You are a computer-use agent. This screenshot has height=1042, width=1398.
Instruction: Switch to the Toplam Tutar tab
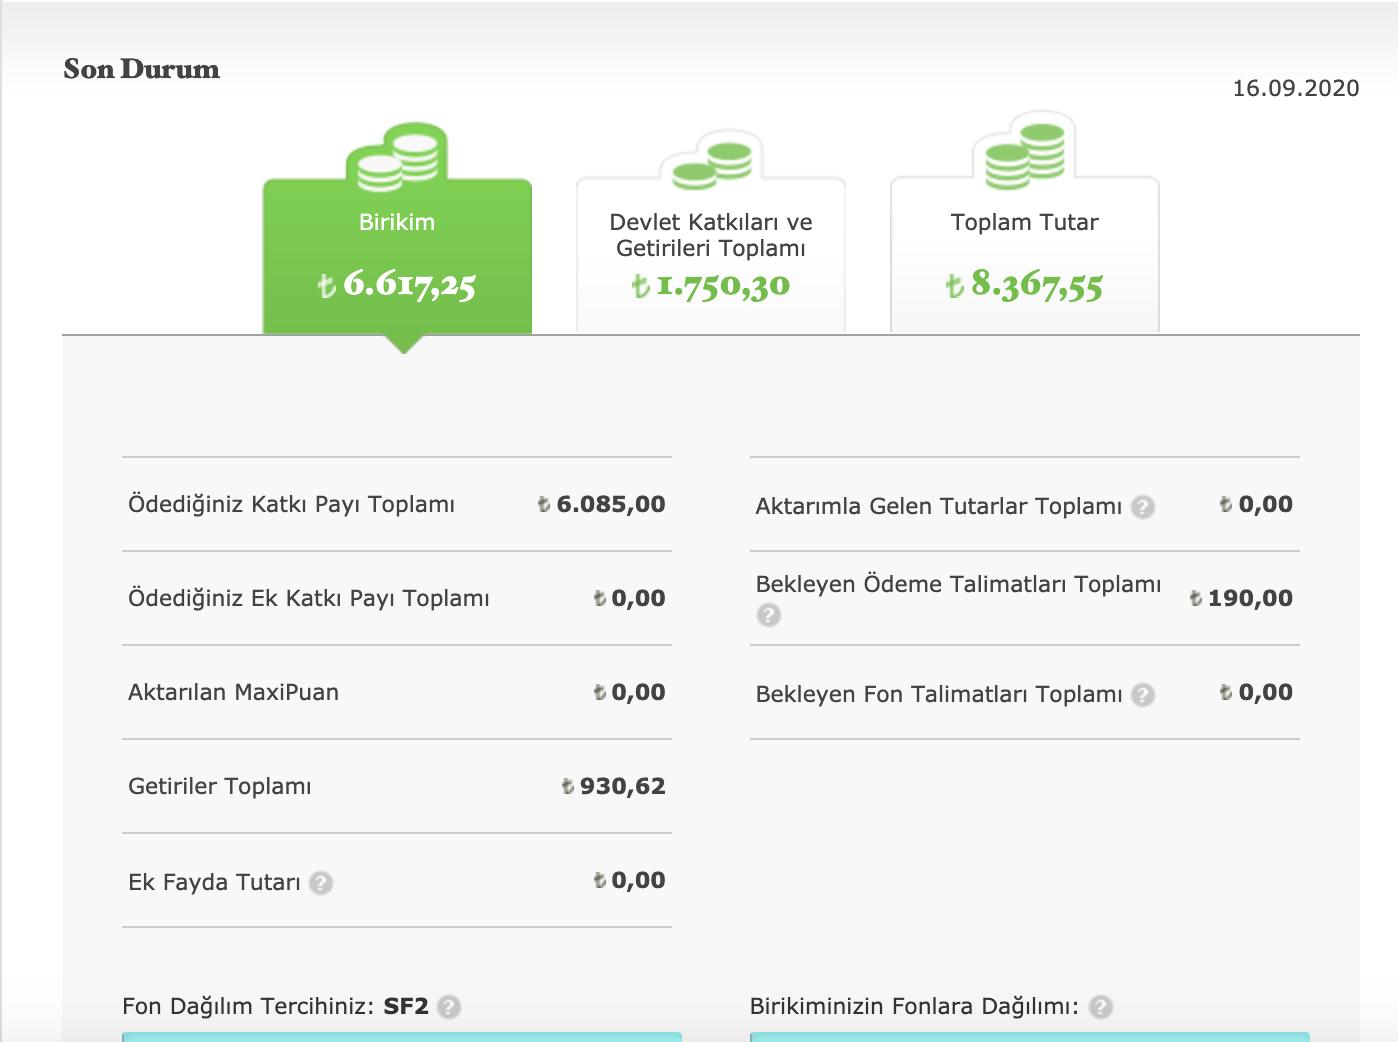pos(1025,256)
